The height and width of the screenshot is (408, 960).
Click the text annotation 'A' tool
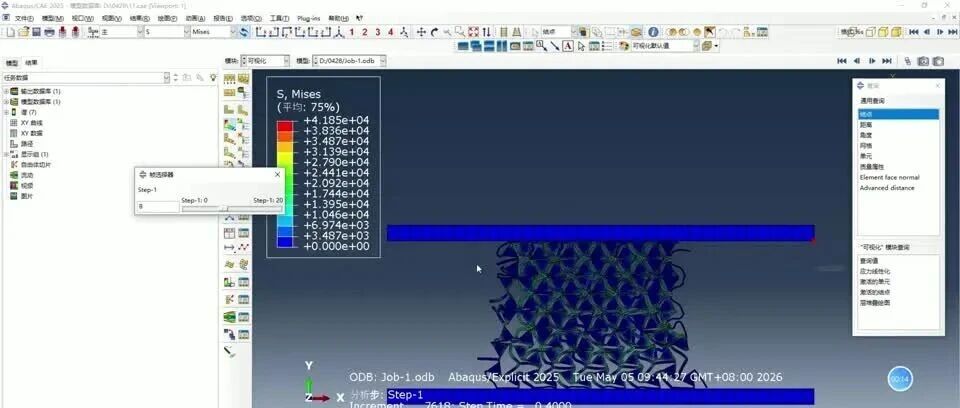click(x=568, y=46)
